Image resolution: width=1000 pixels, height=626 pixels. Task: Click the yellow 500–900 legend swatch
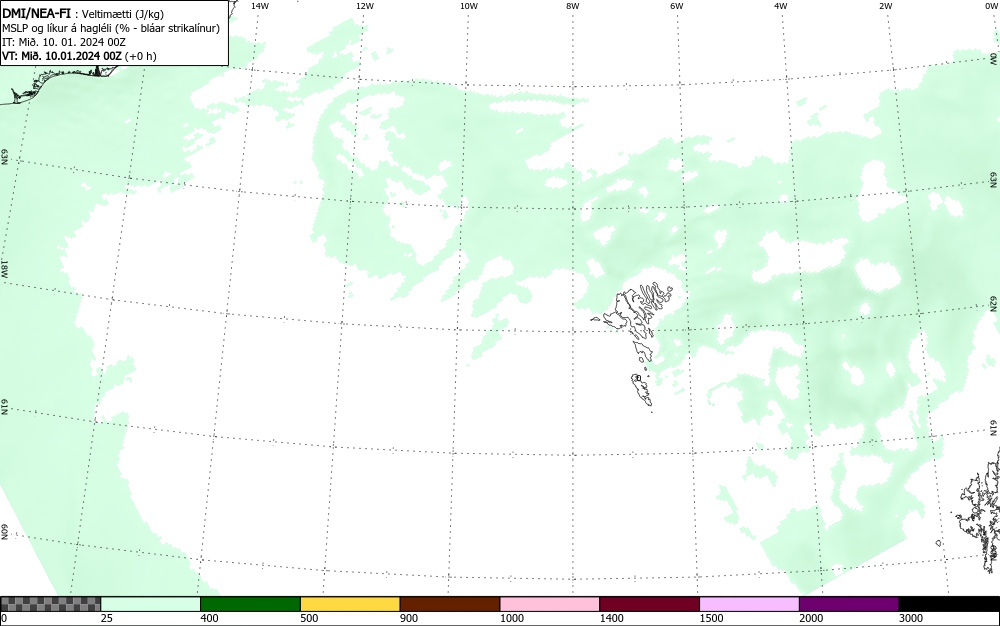click(x=349, y=604)
